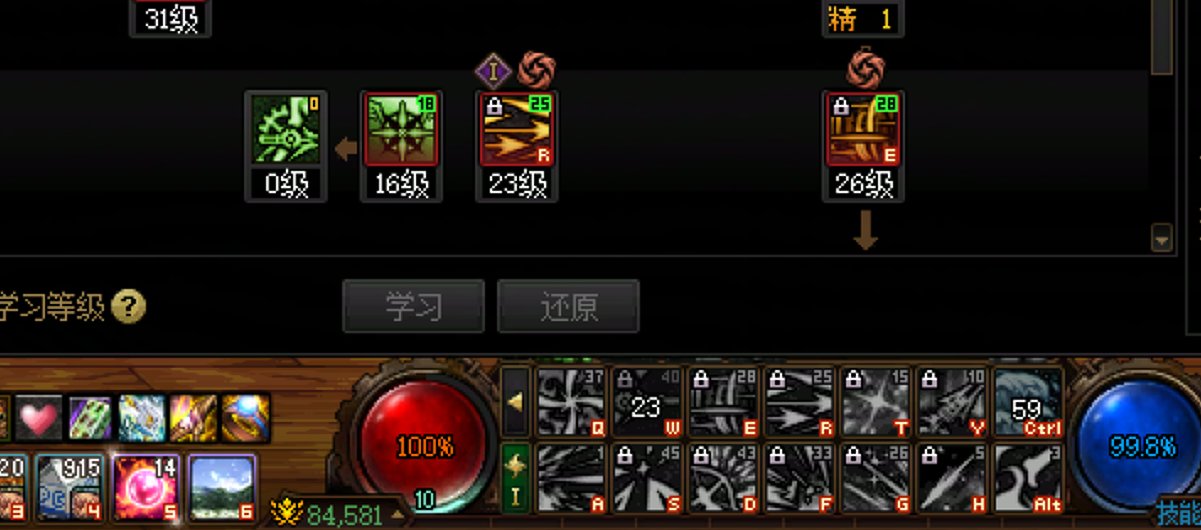Screen dimensions: 1201x530
Task: Click the heart buff icon
Action: 39,418
